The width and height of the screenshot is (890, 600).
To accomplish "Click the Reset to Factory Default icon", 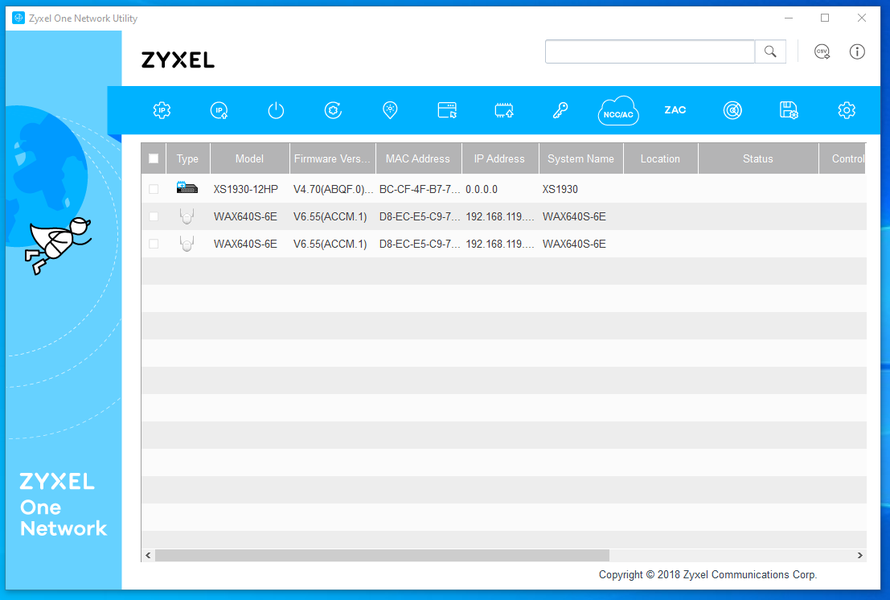I will pos(333,110).
